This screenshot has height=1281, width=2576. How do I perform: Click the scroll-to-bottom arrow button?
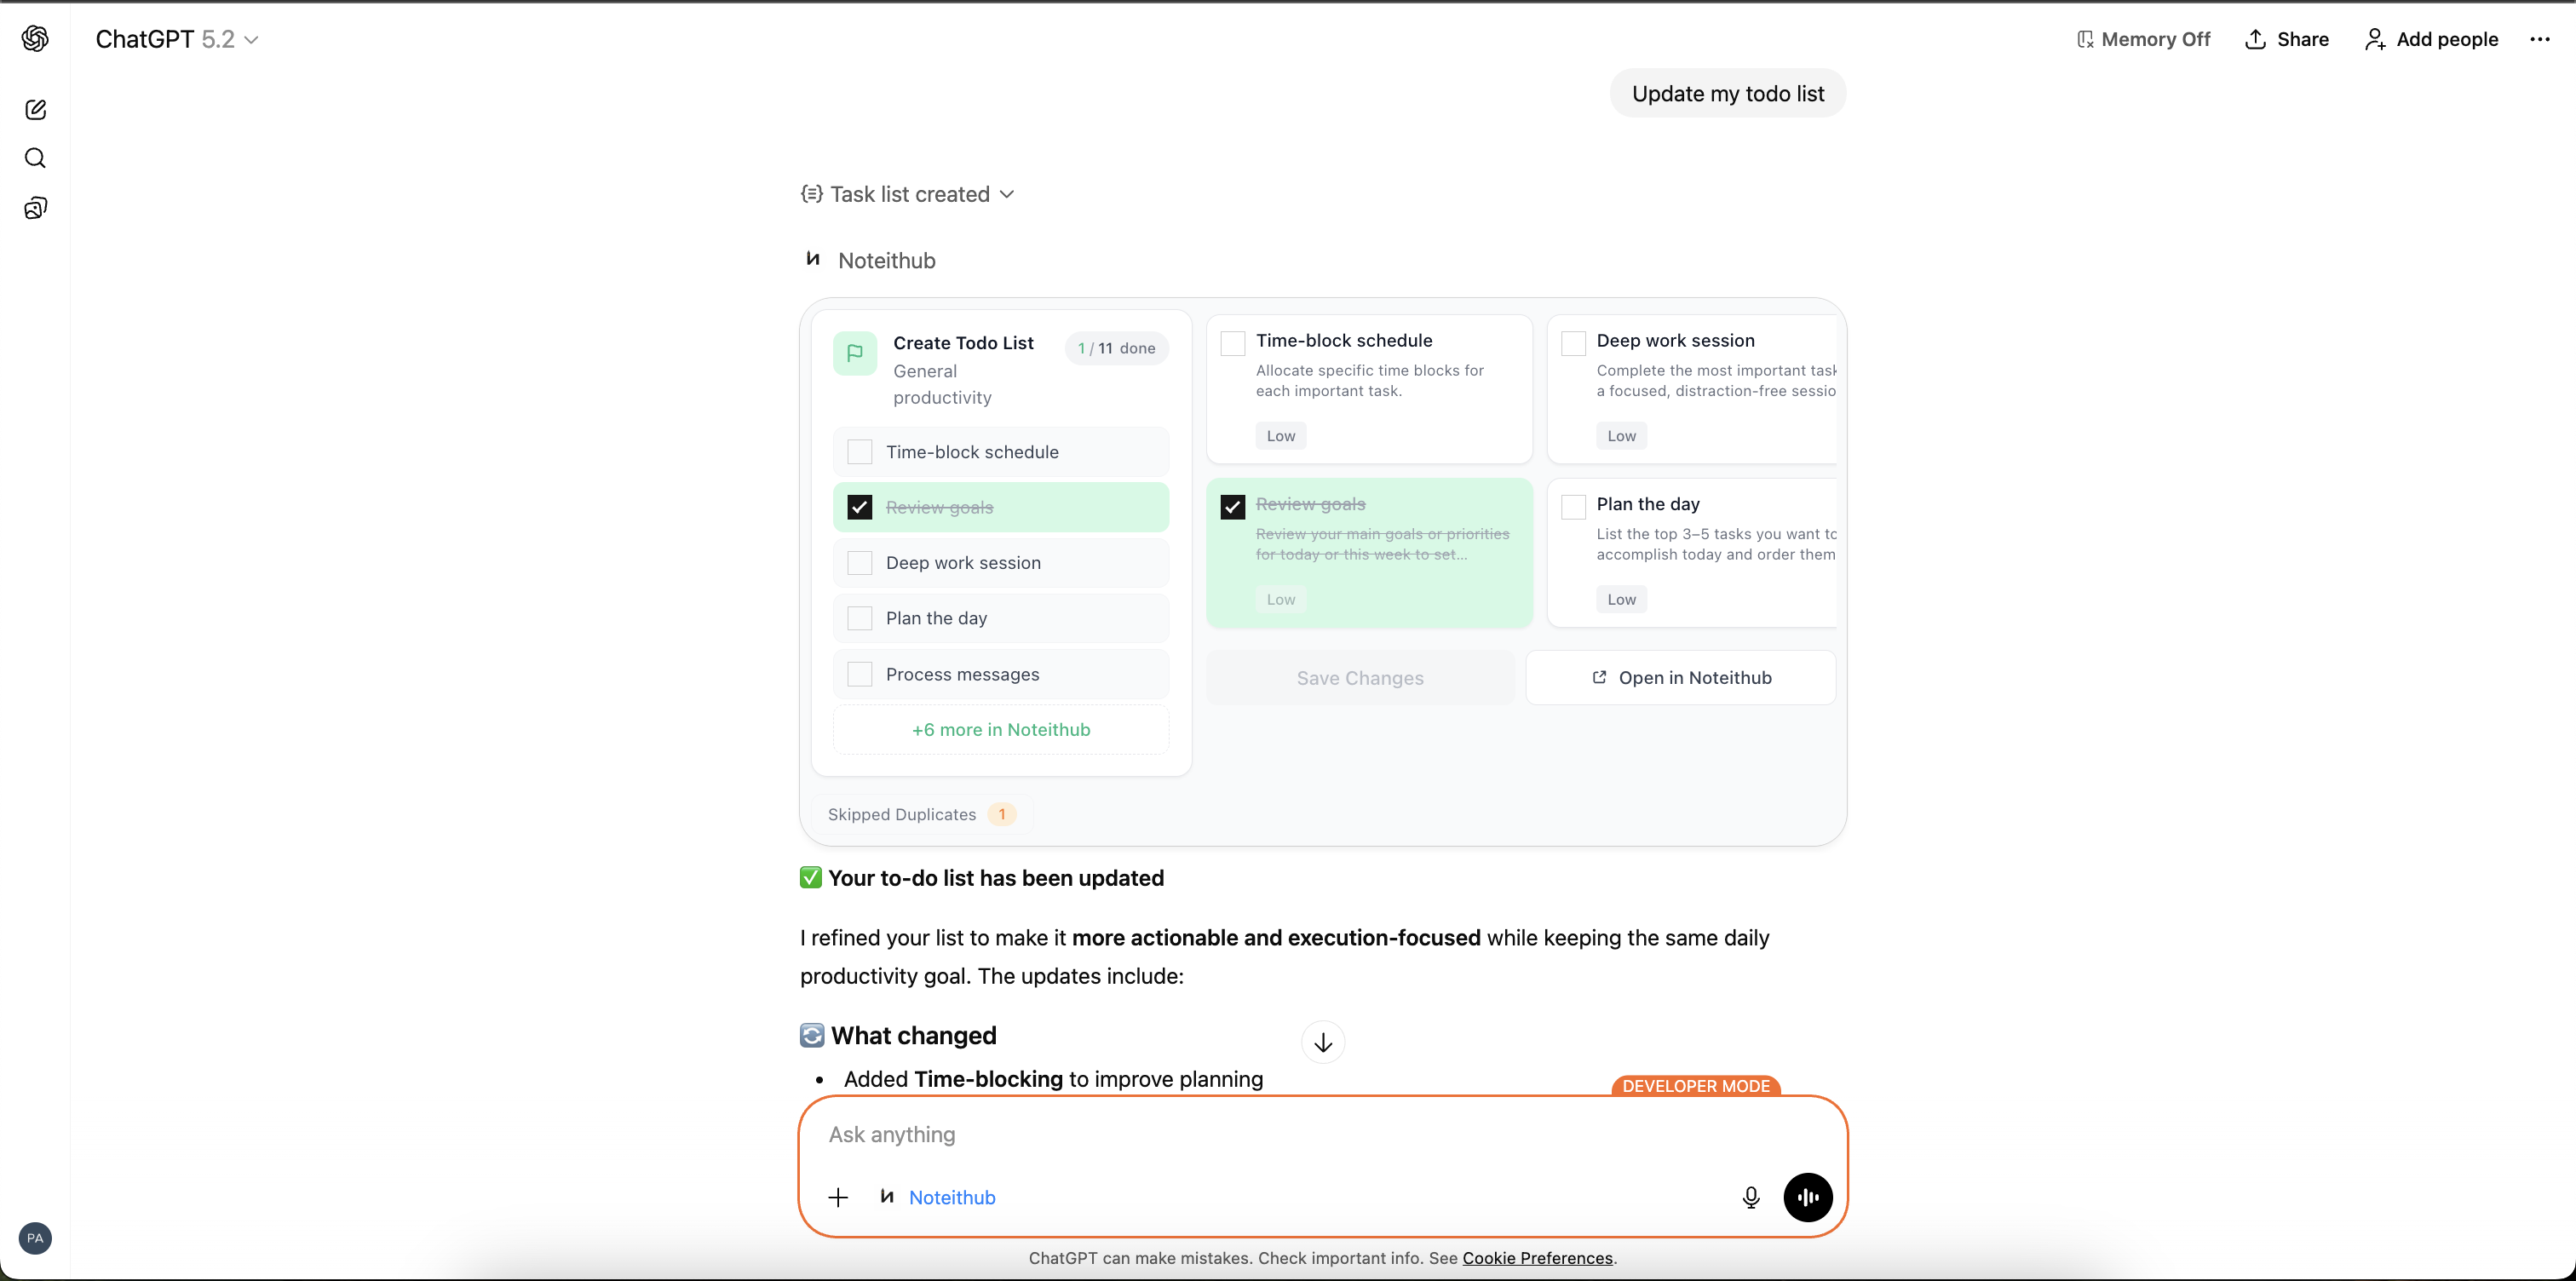pyautogui.click(x=1323, y=1042)
